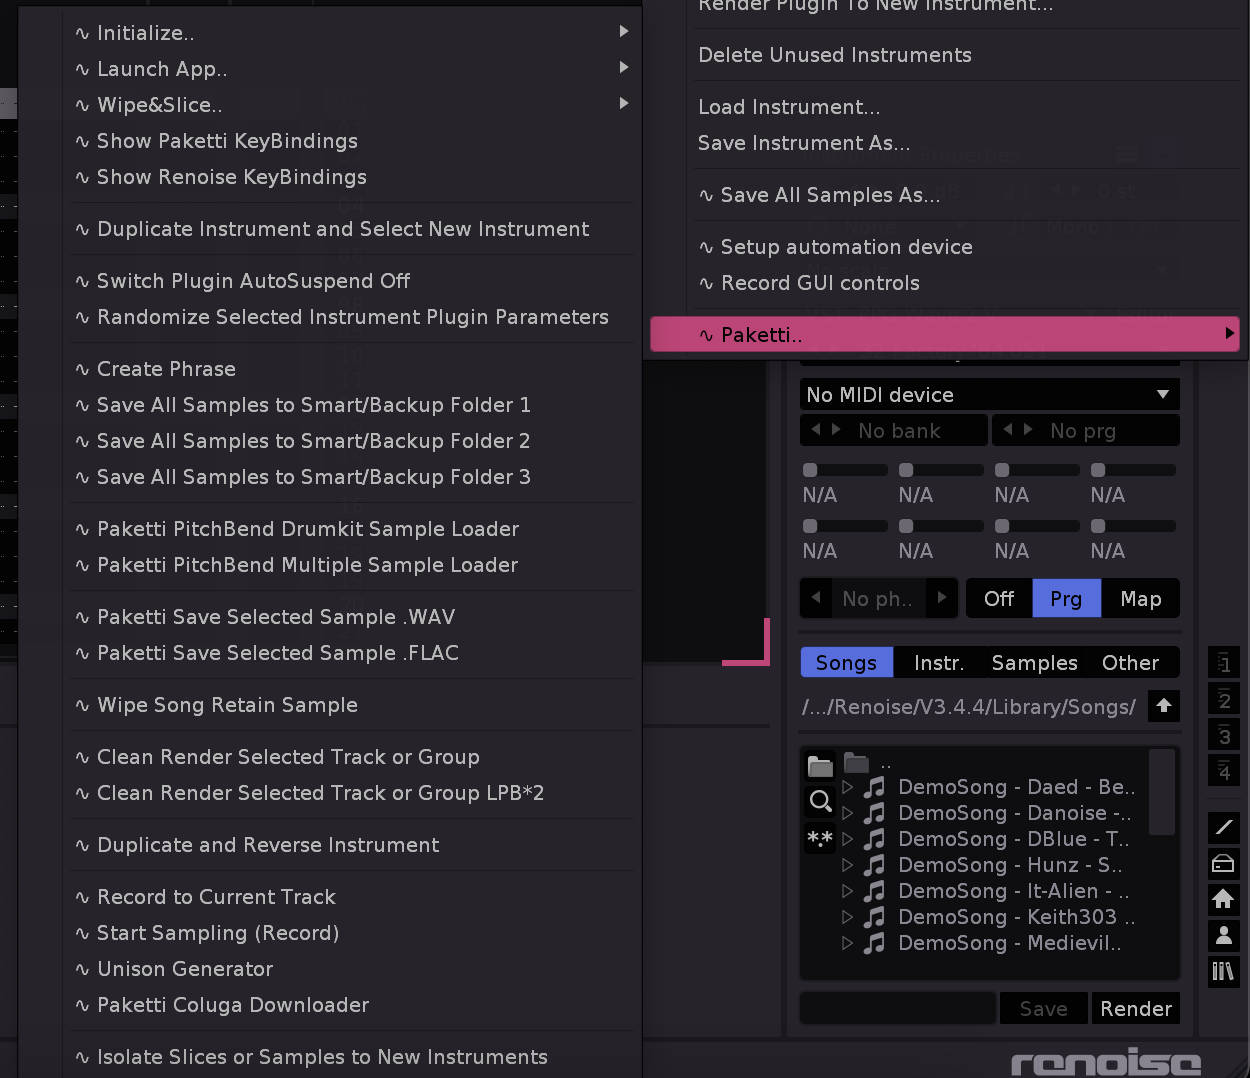
Task: Select favorite folder preset 1 icon
Action: 1223,663
